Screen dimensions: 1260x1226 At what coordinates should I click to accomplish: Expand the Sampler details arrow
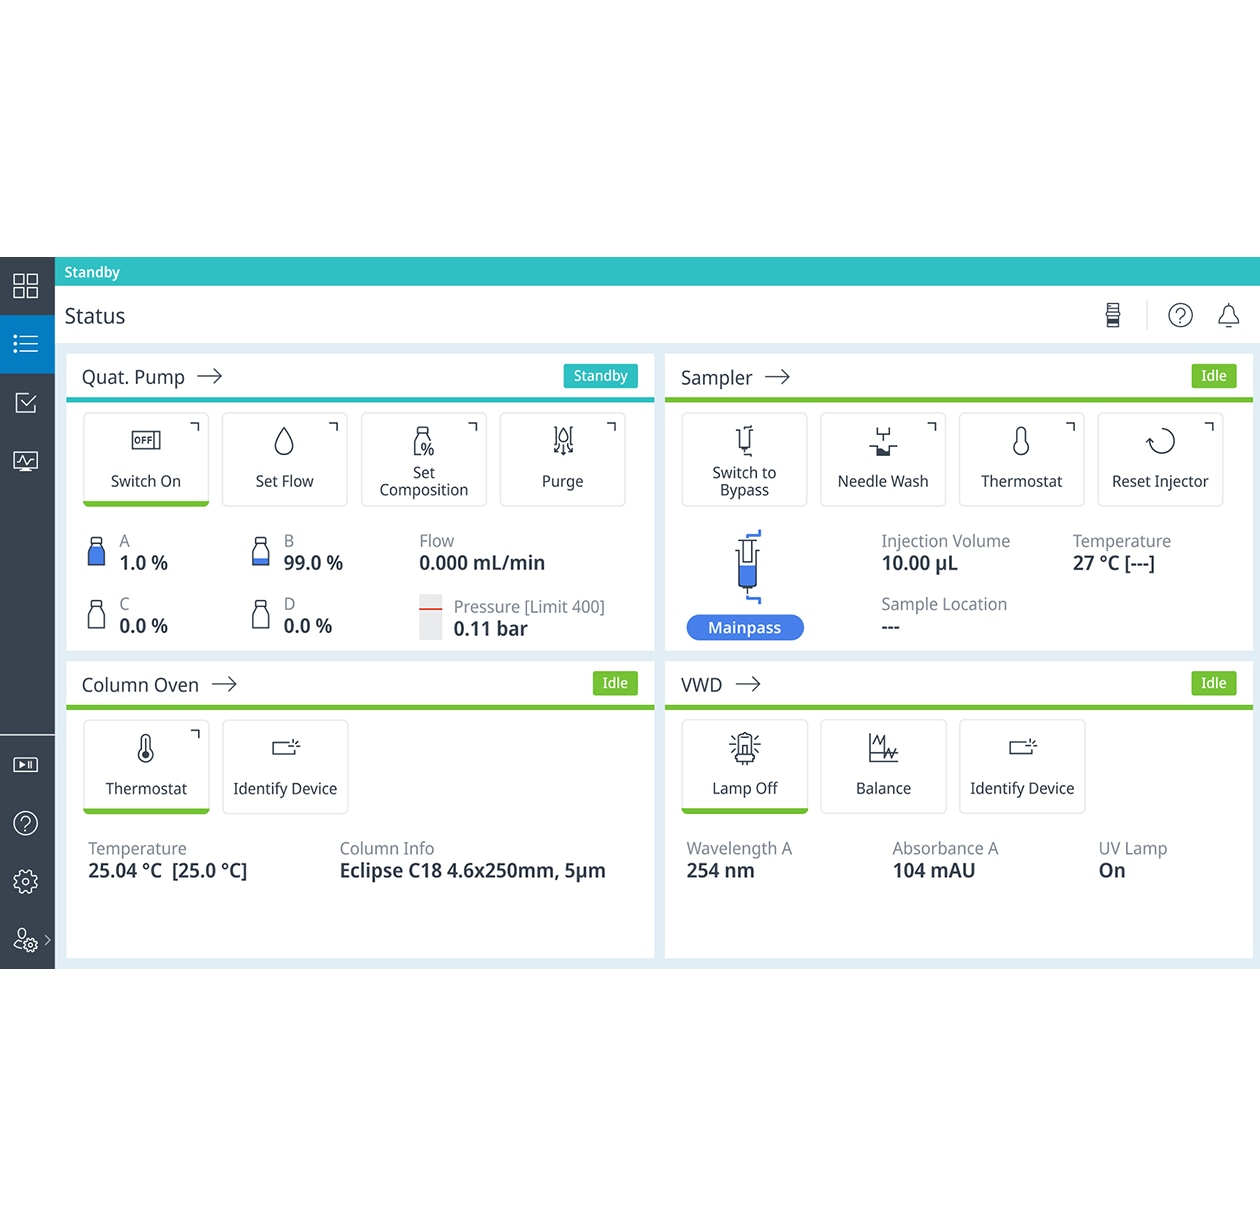point(777,377)
